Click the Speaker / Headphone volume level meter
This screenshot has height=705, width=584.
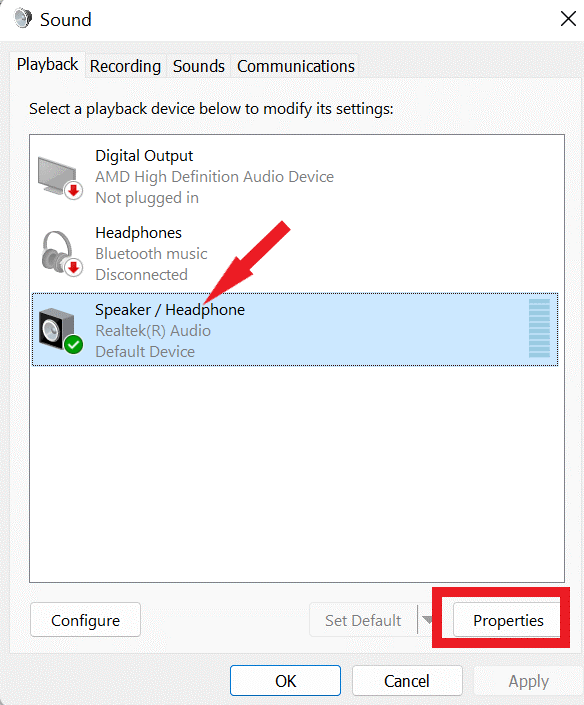(539, 328)
